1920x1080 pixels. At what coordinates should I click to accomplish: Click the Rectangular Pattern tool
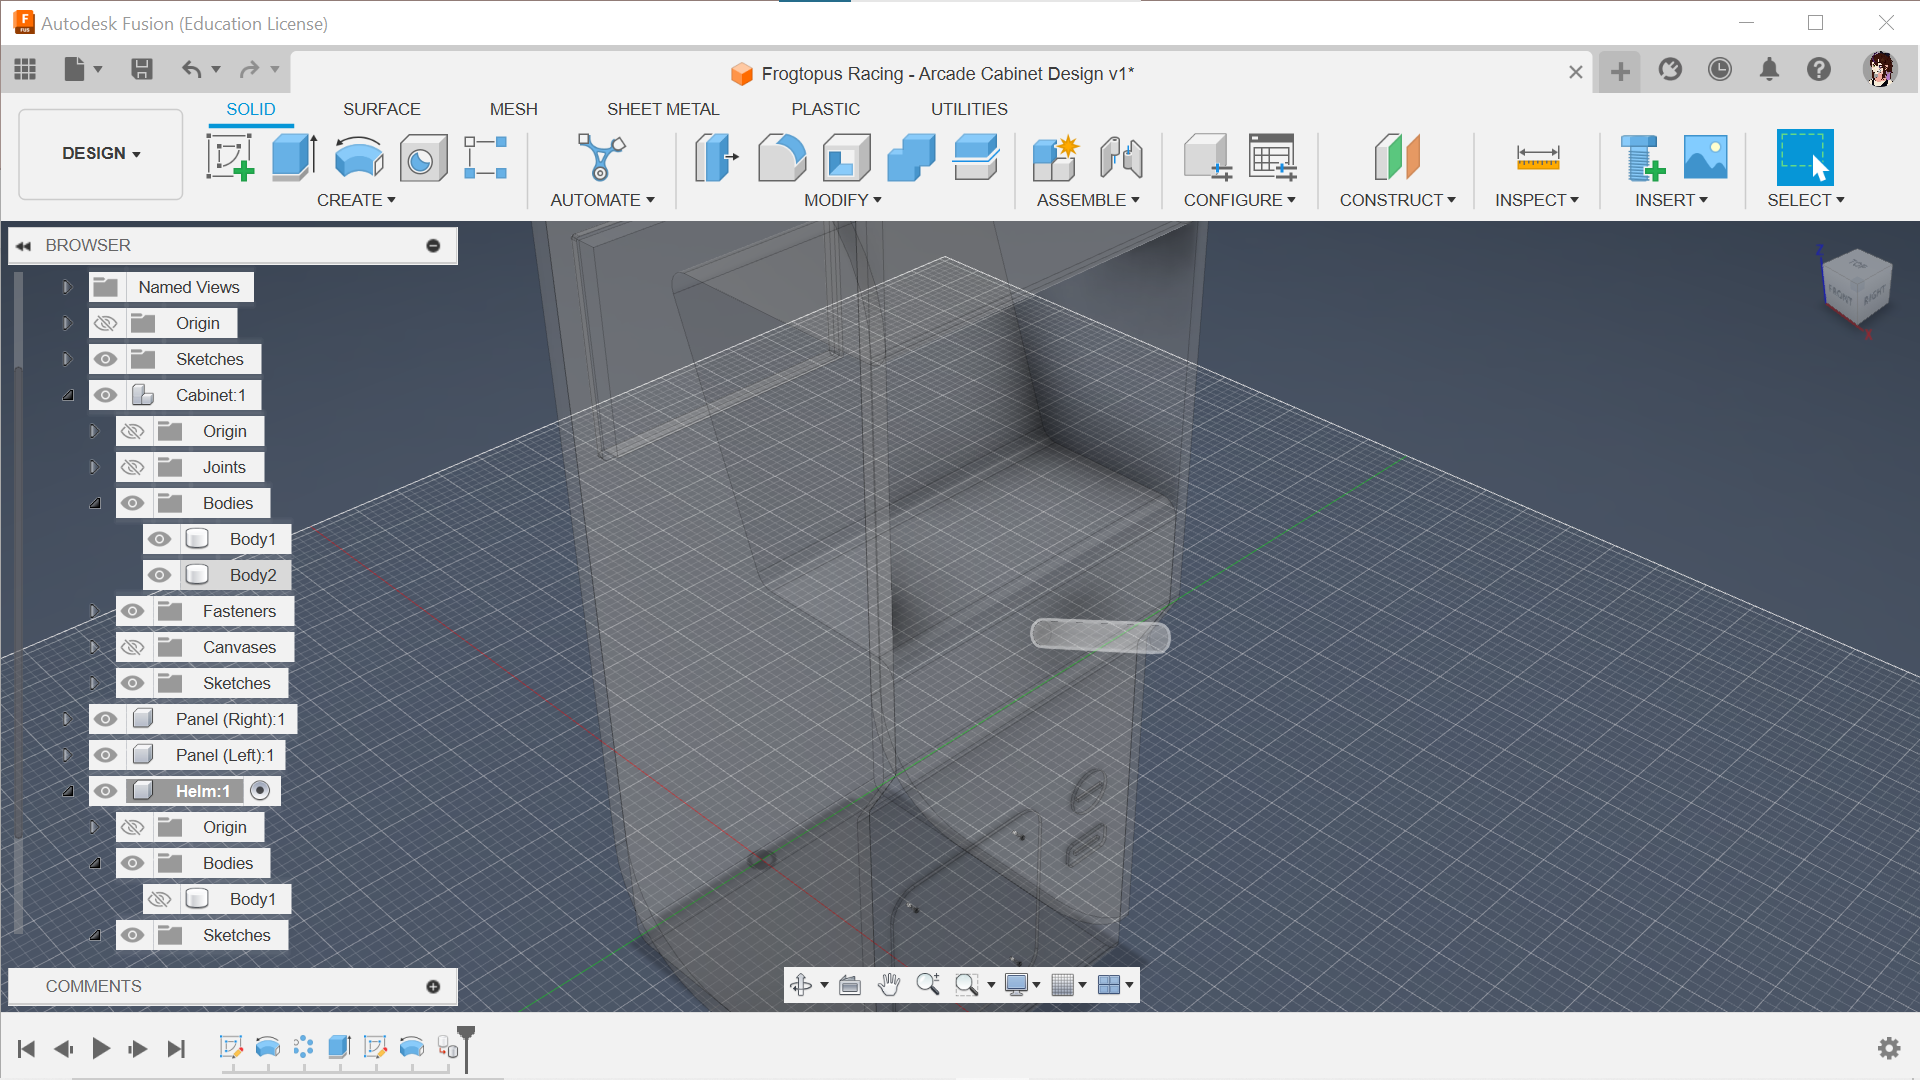tap(487, 156)
